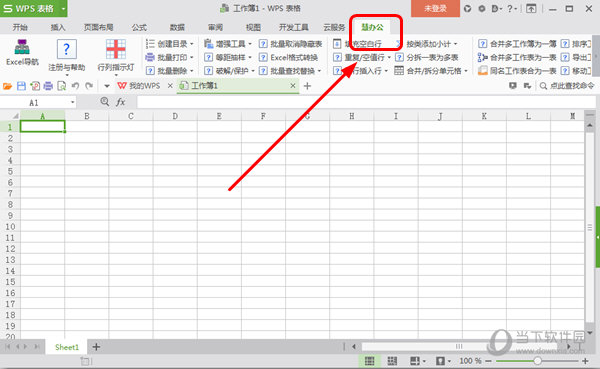Open the 云服务 ribbon tab
Viewport: 600px width, 369px height.
pos(334,27)
